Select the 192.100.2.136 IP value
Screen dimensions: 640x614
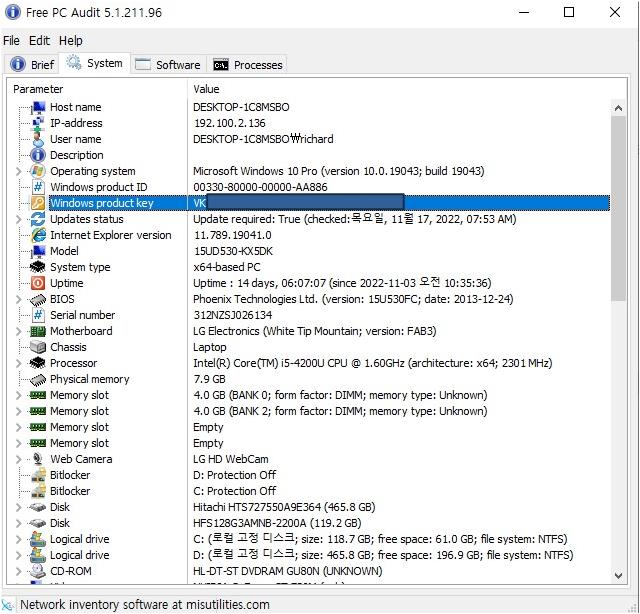[x=229, y=123]
